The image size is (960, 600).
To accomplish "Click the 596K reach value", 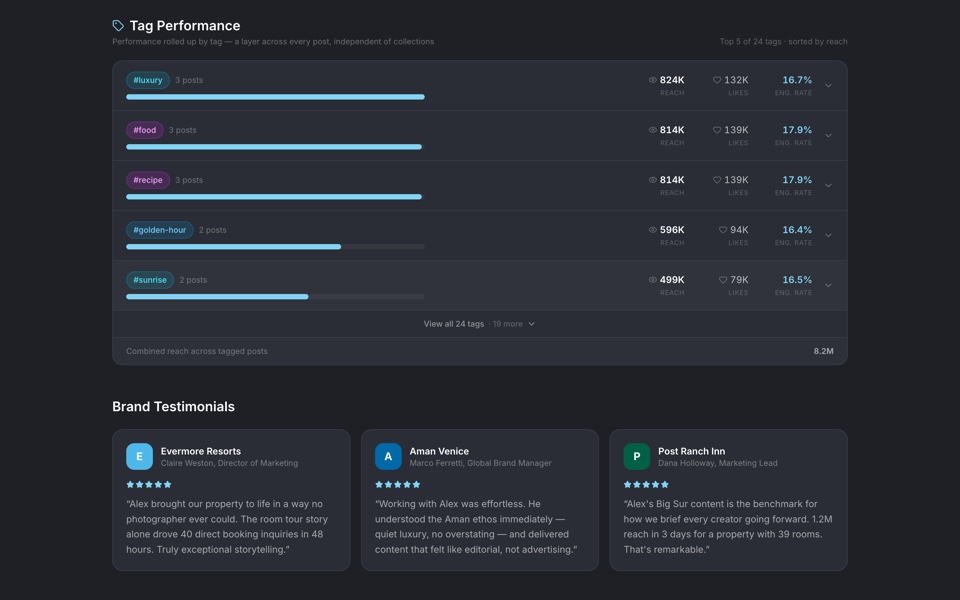I will [x=672, y=230].
